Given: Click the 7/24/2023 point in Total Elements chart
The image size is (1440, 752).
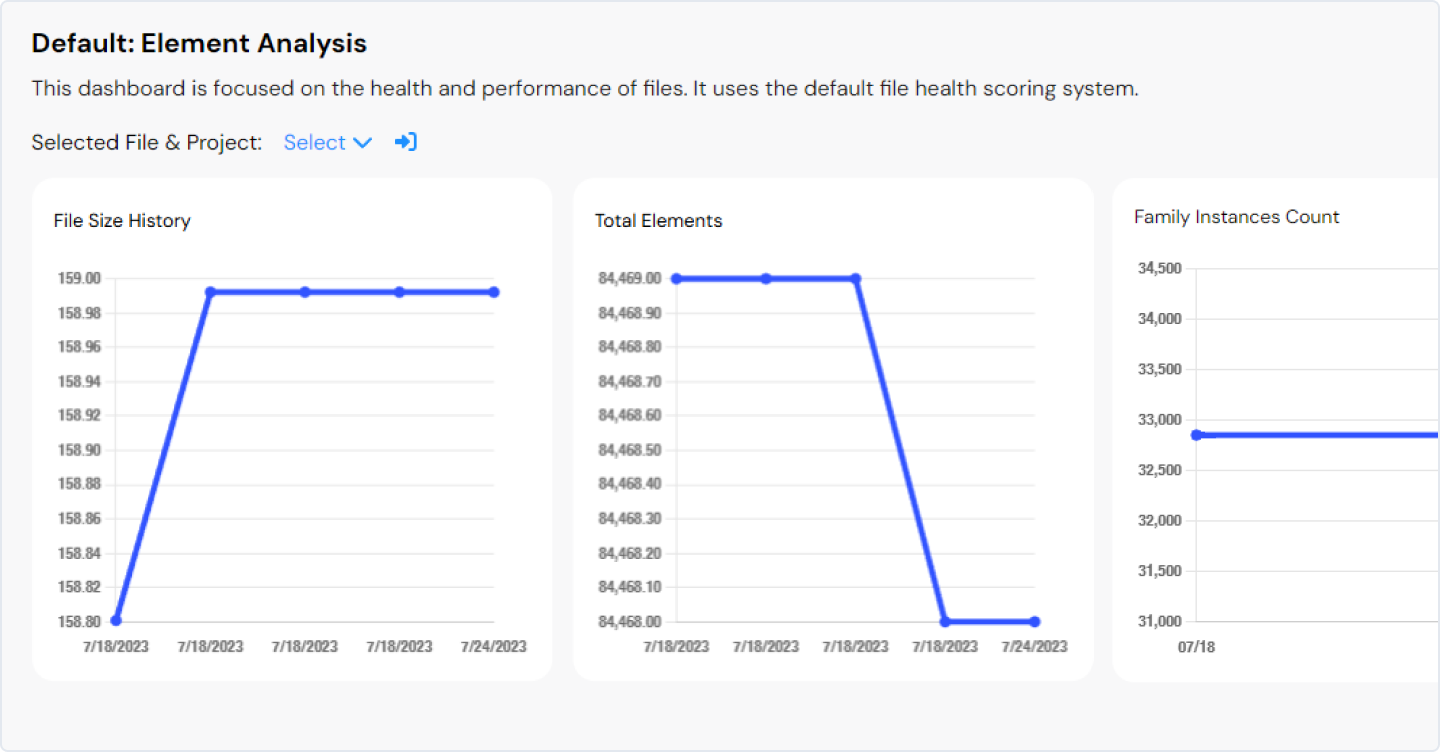Looking at the screenshot, I should click(1034, 621).
